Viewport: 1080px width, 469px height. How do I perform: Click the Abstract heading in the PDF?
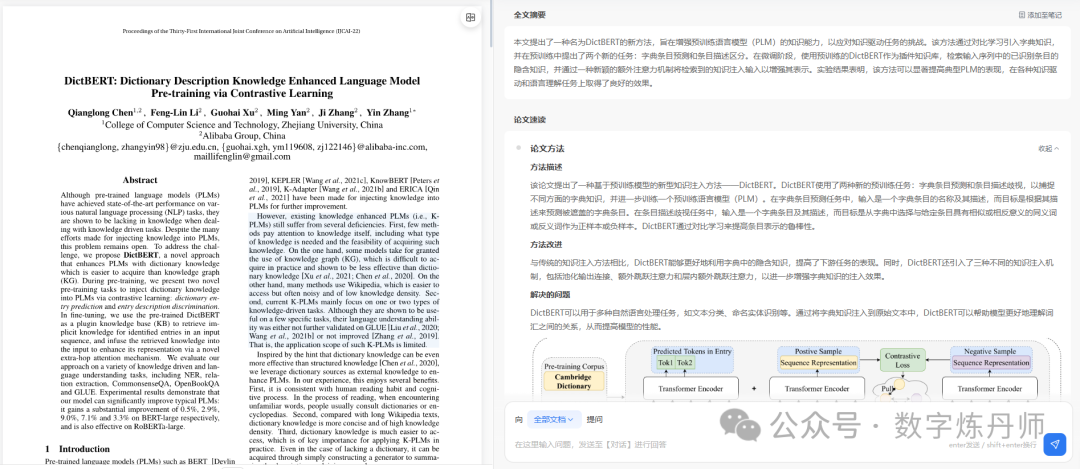pos(141,180)
